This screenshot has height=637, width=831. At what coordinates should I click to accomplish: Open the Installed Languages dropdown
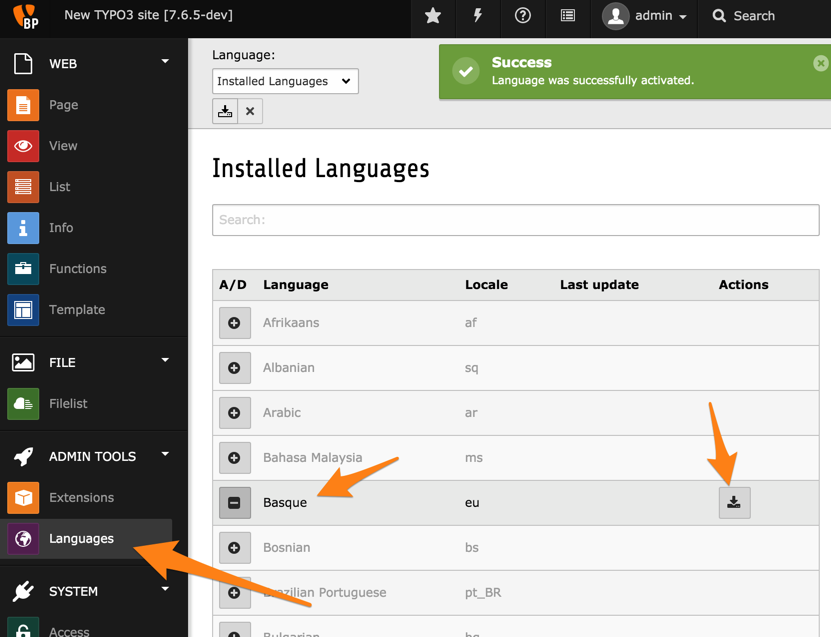point(285,81)
